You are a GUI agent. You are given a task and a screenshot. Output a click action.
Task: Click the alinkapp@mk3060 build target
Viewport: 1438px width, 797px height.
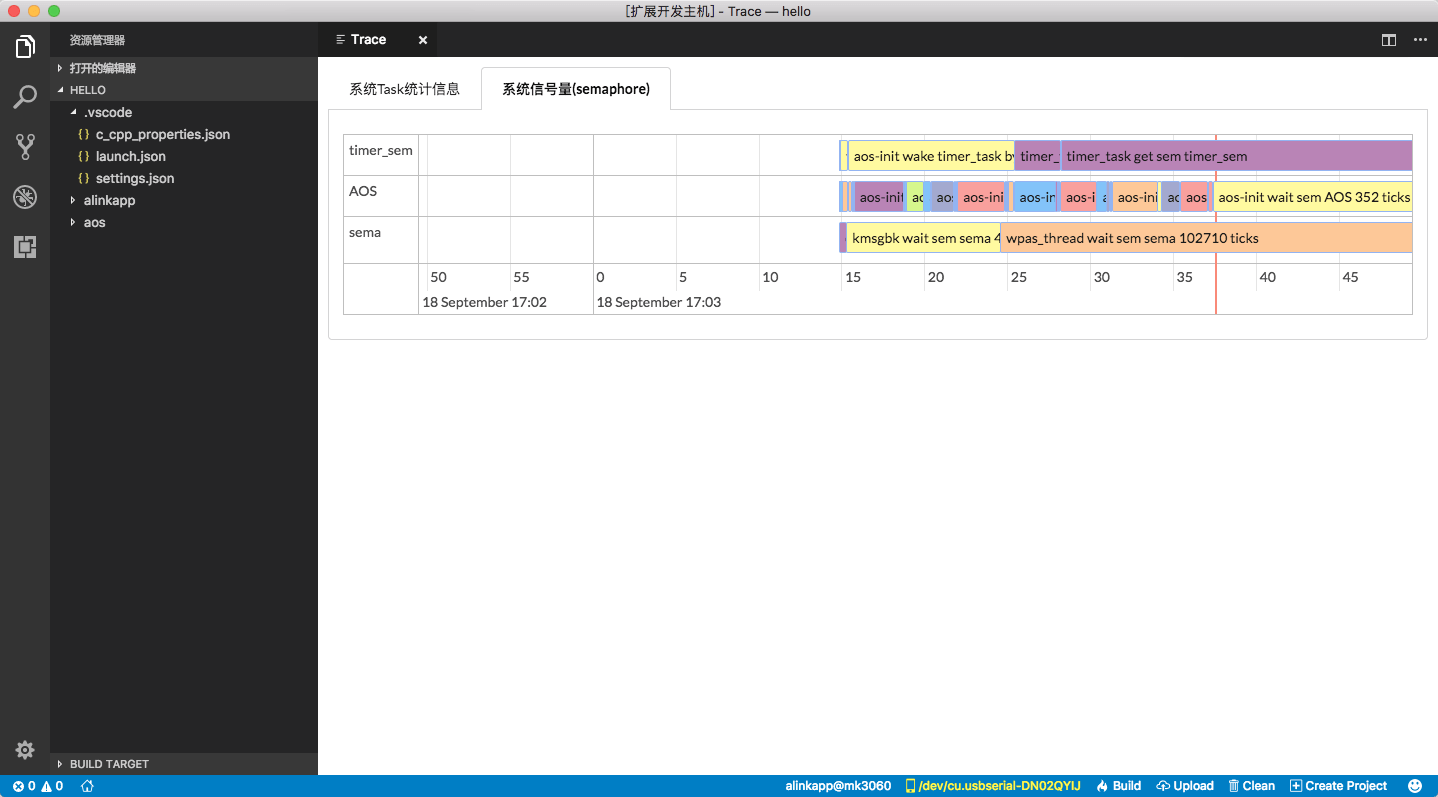838,786
